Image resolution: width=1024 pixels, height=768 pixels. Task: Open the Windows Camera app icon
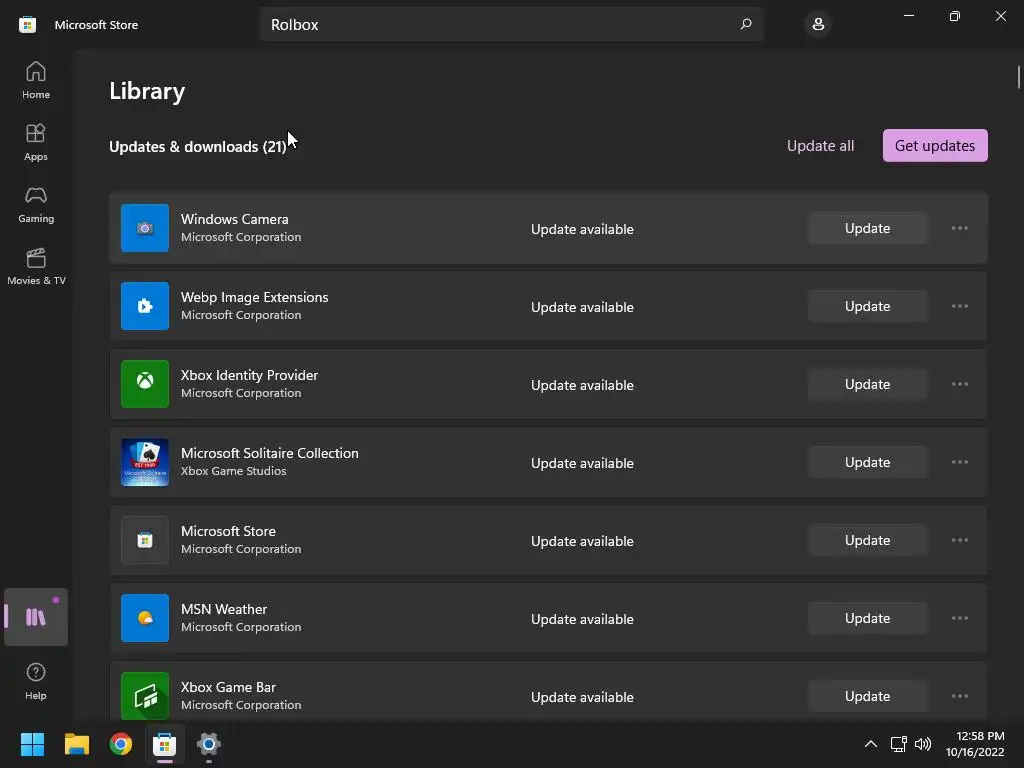145,228
